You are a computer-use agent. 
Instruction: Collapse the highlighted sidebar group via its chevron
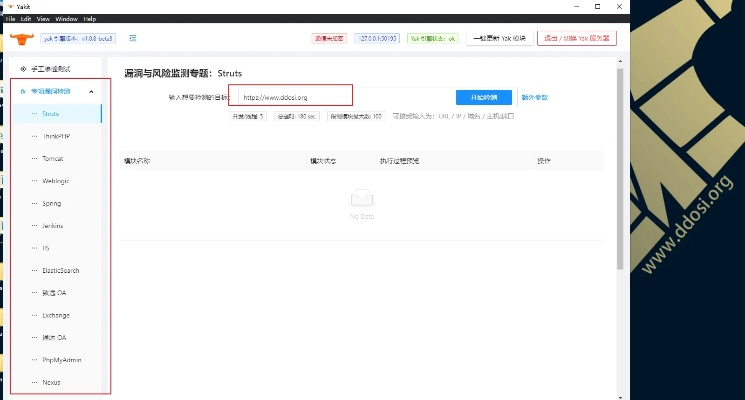[x=92, y=92]
